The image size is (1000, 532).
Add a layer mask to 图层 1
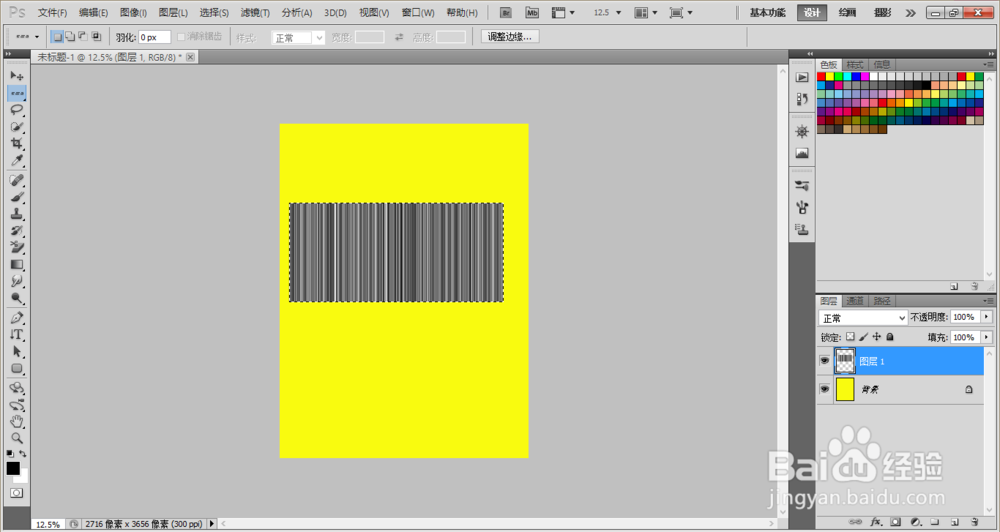click(895, 522)
